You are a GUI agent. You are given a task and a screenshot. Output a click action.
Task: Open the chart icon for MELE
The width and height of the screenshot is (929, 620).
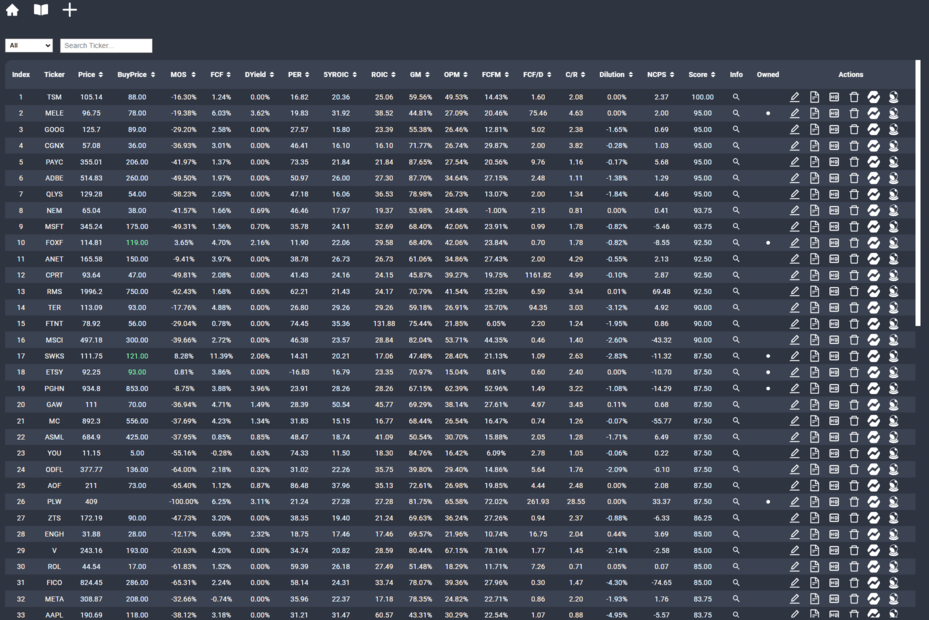[873, 113]
